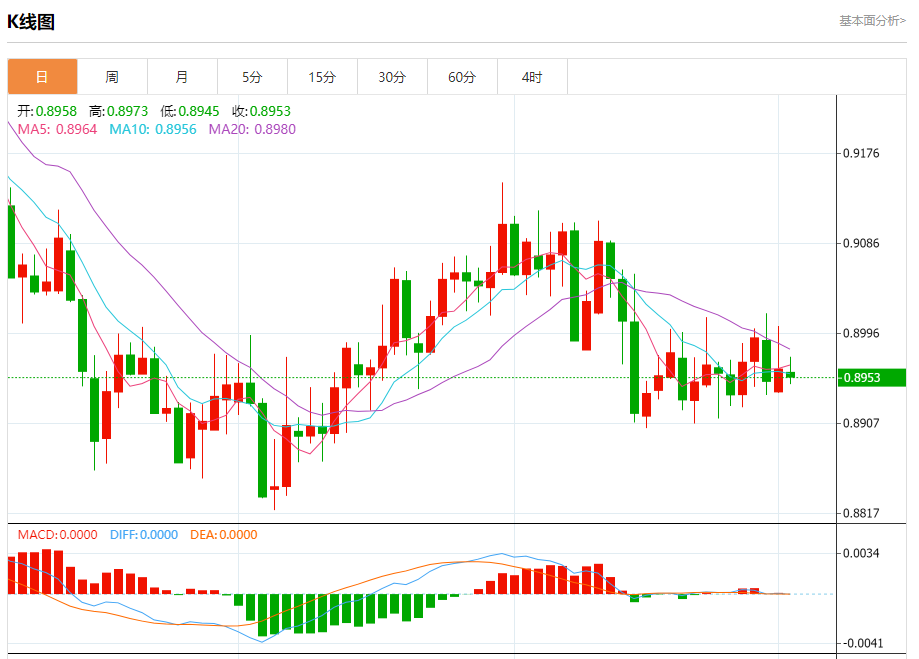
Task: Click the 0.0034 MACD axis label
Action: [x=861, y=553]
